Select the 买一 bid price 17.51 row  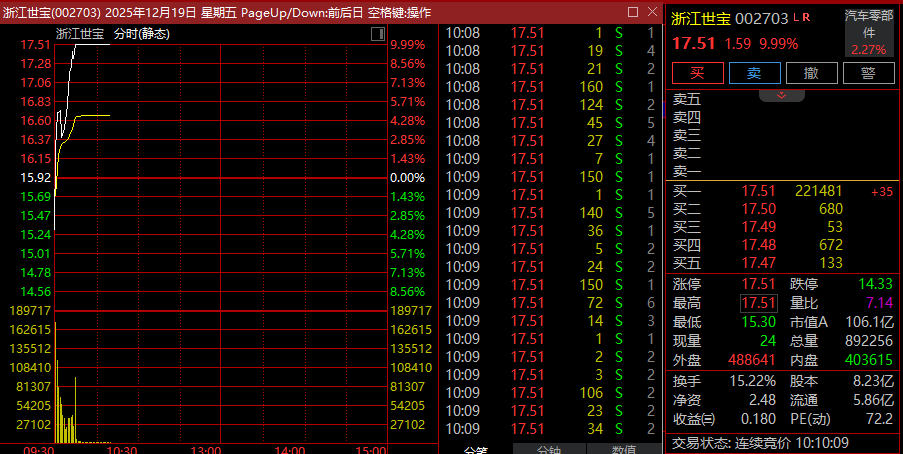[758, 191]
